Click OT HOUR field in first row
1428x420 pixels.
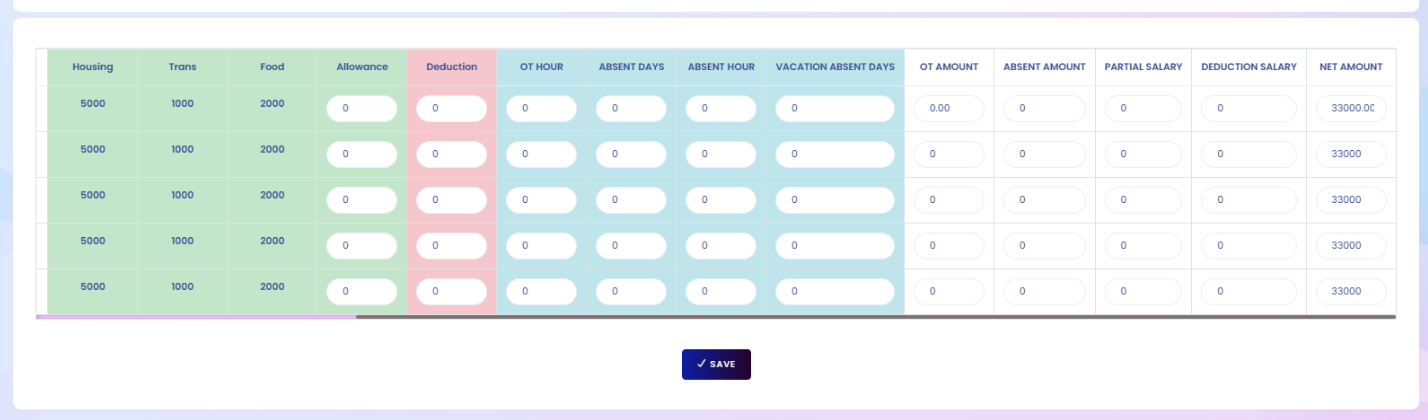coord(541,109)
